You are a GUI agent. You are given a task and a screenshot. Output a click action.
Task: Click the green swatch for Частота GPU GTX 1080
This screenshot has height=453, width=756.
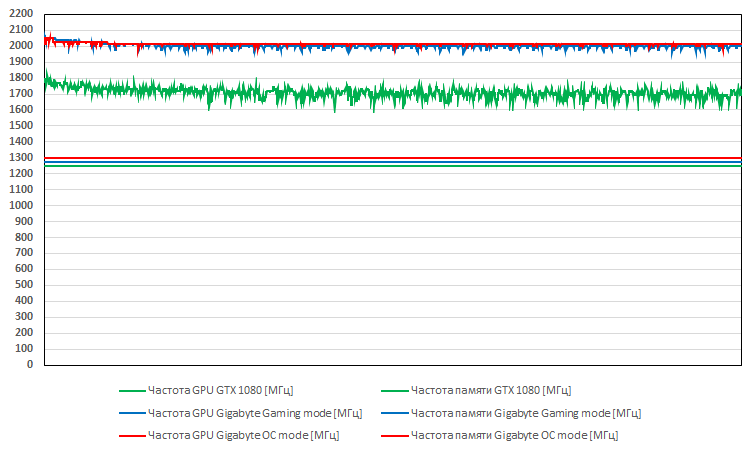(x=131, y=390)
